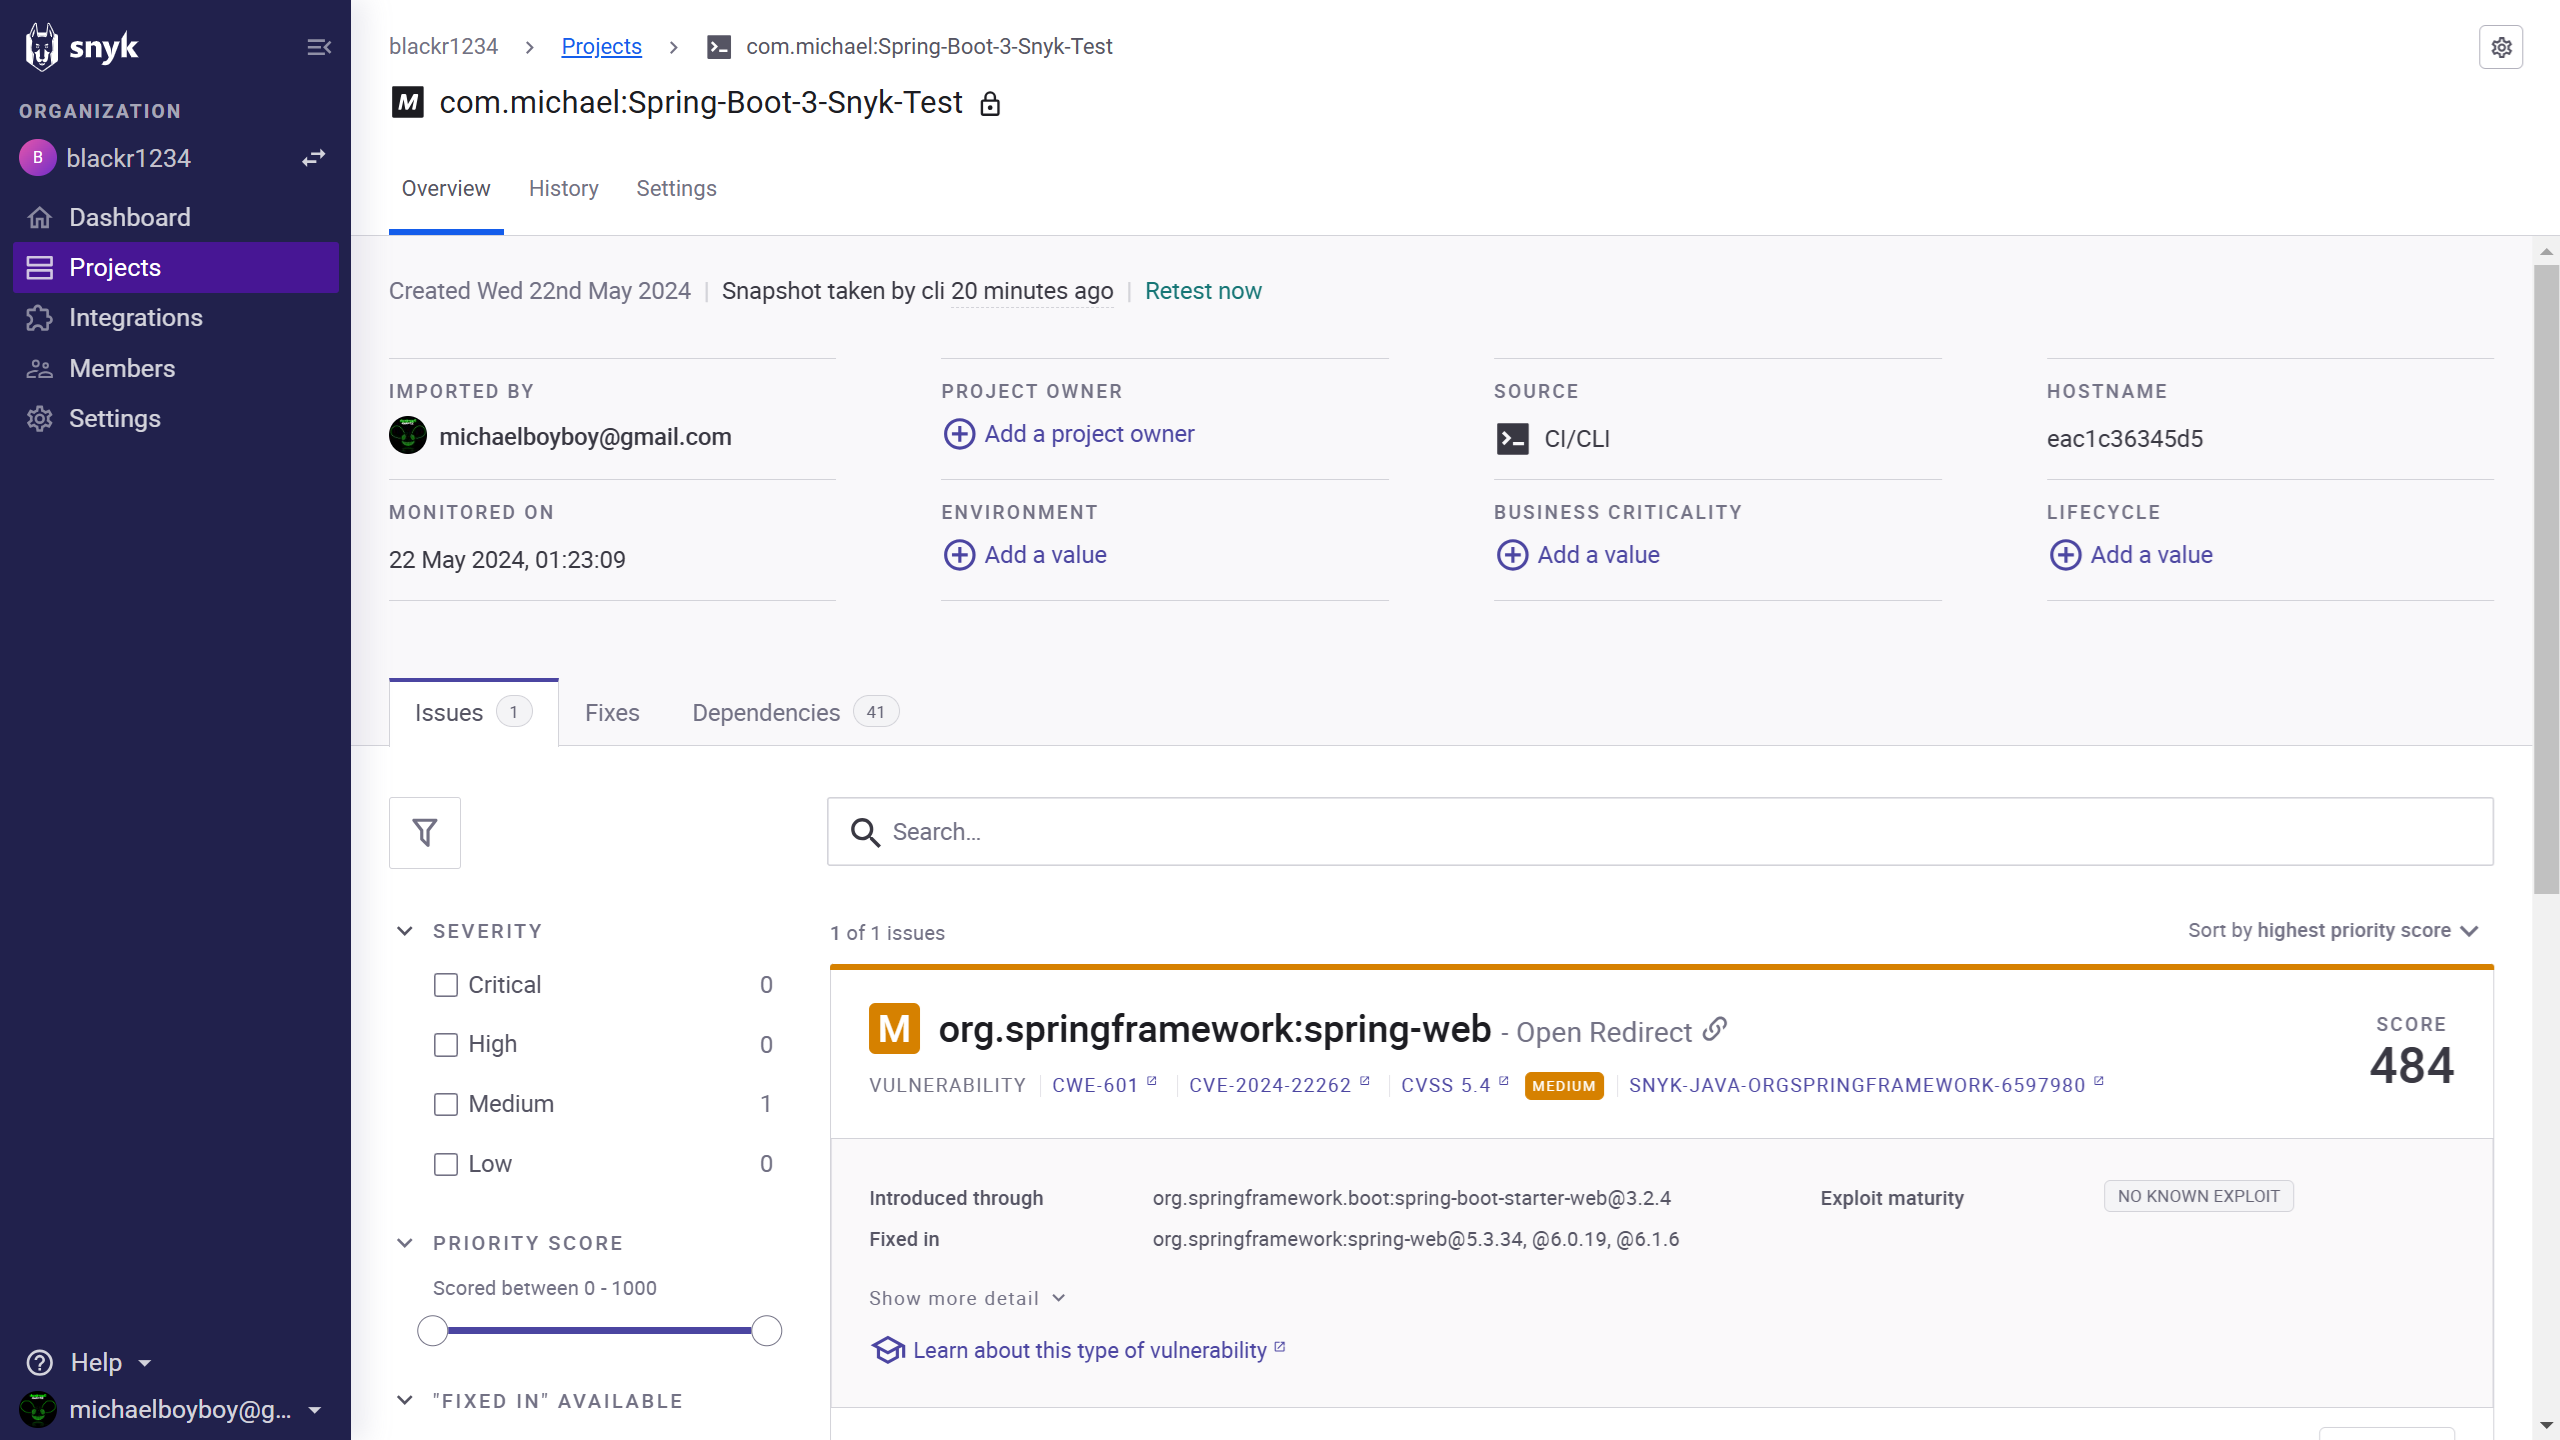The width and height of the screenshot is (2560, 1440).
Task: Copy link icon next to Open Redirect
Action: (1715, 1029)
